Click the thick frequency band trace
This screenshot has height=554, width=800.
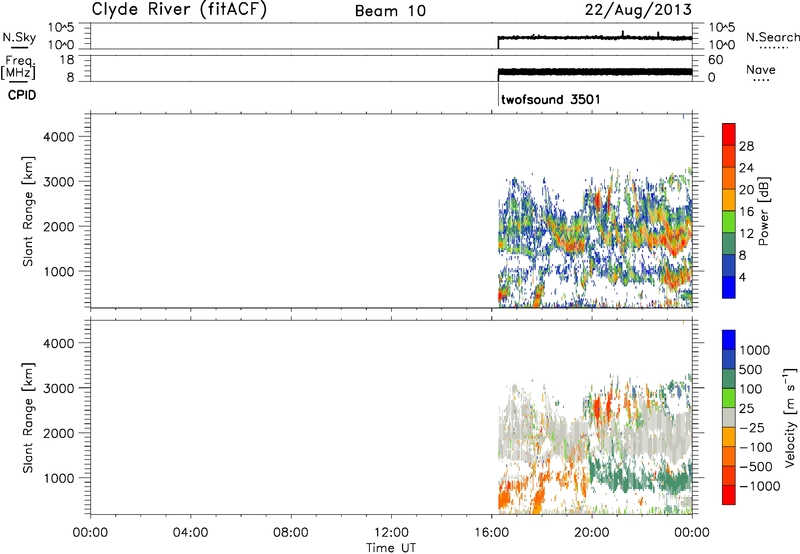point(595,72)
